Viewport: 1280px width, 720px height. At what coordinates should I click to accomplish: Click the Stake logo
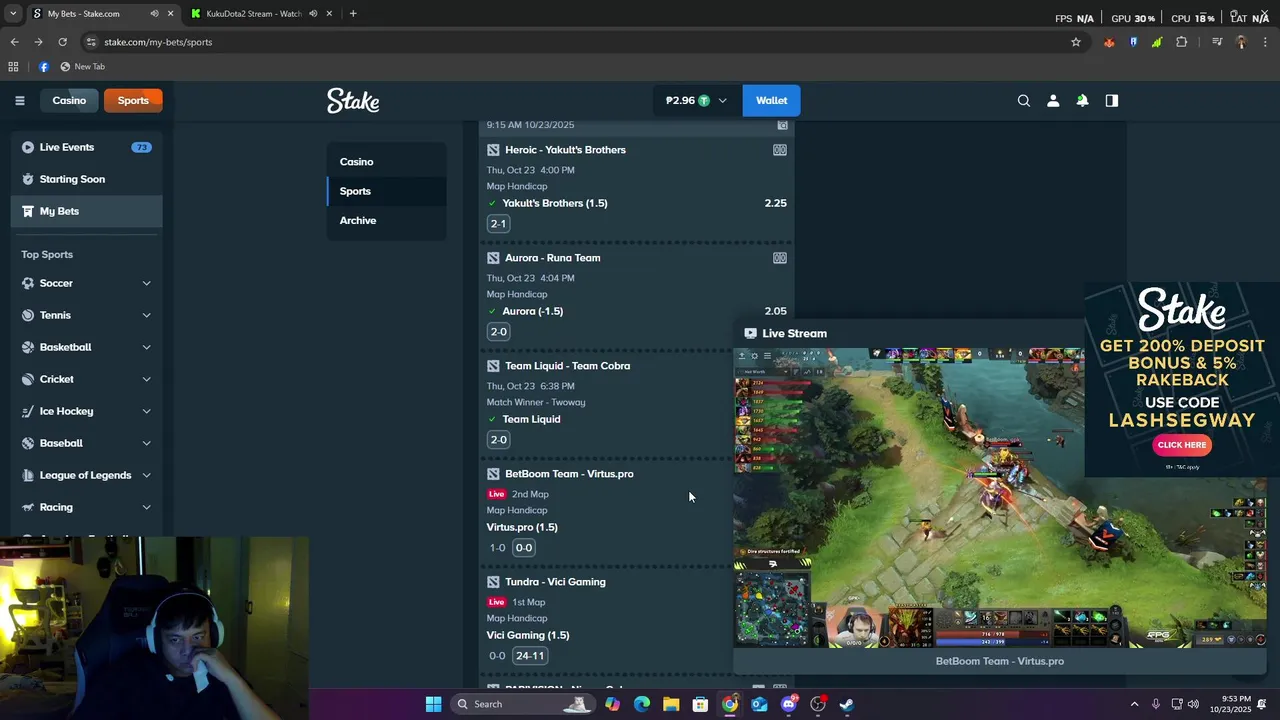tap(353, 100)
